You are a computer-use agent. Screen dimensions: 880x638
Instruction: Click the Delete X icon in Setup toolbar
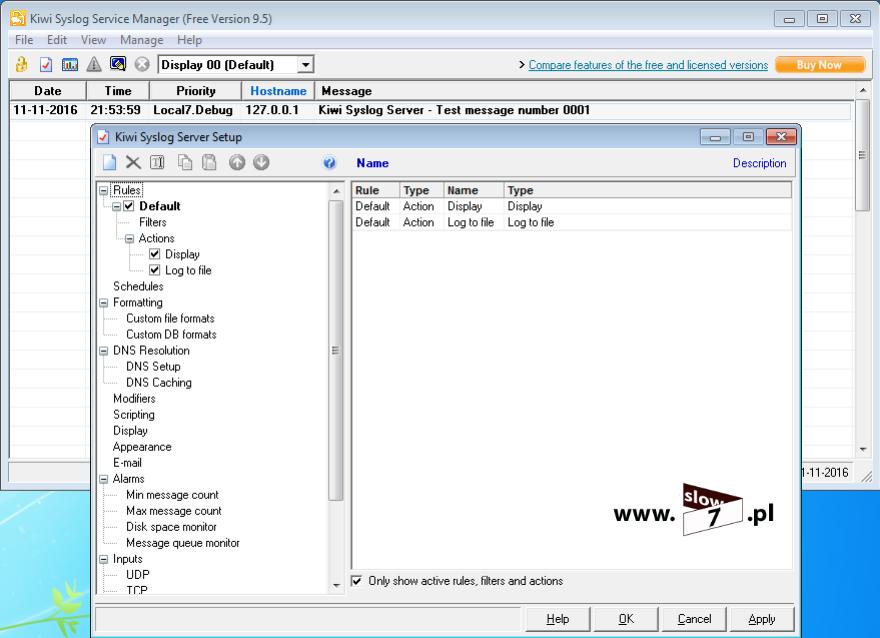[x=133, y=163]
